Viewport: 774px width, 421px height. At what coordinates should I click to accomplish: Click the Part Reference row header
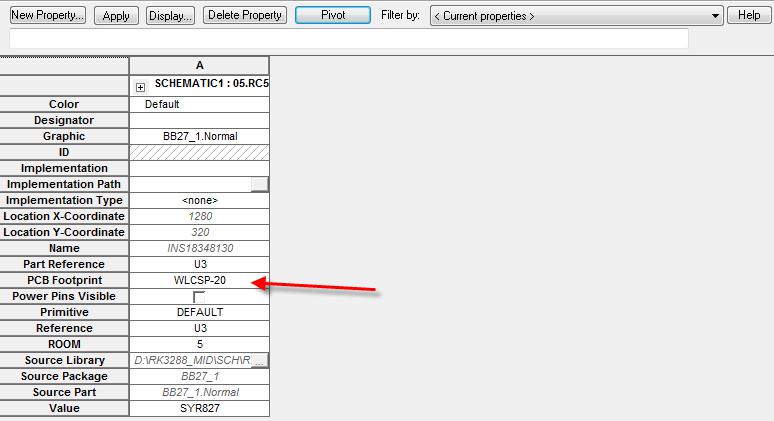coord(64,264)
